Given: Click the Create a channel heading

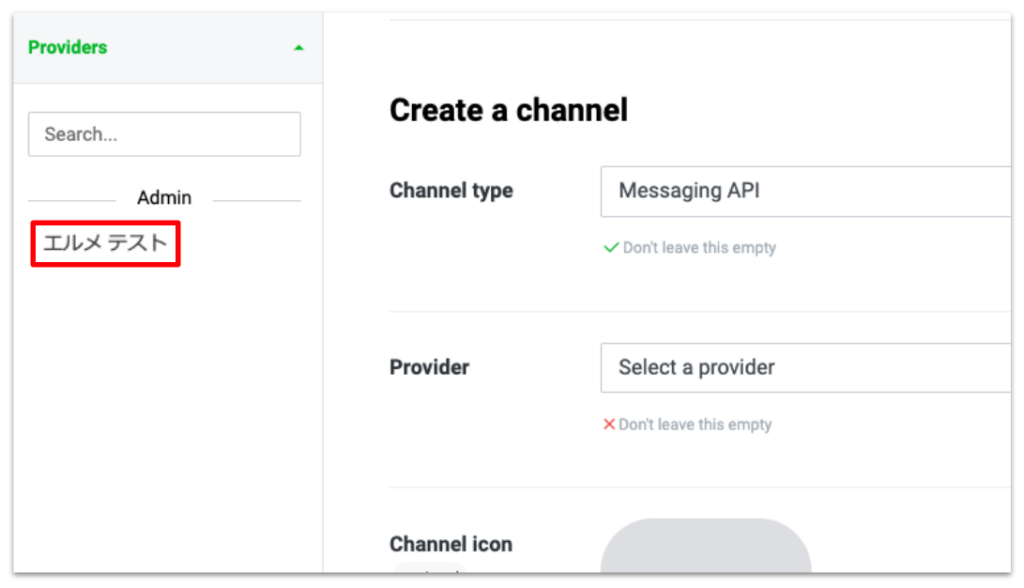Looking at the screenshot, I should (509, 110).
